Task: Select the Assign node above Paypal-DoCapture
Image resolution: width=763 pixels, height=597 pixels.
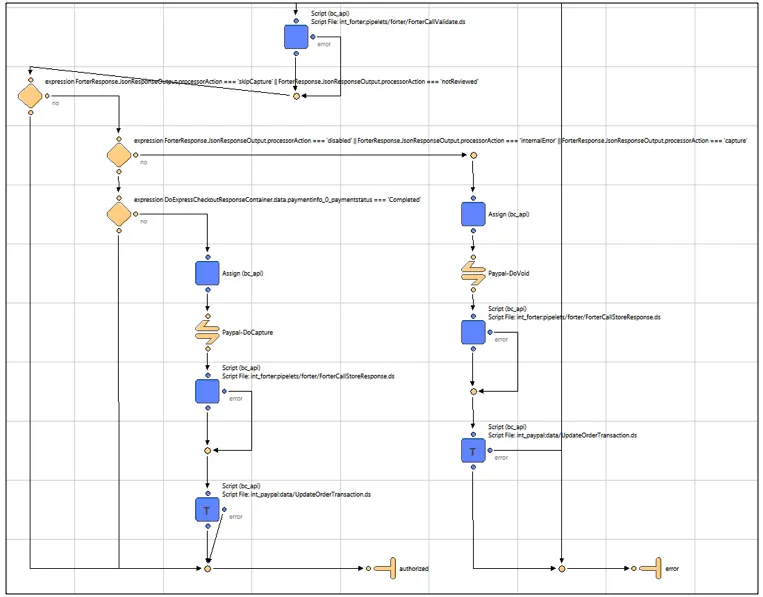Action: point(207,273)
